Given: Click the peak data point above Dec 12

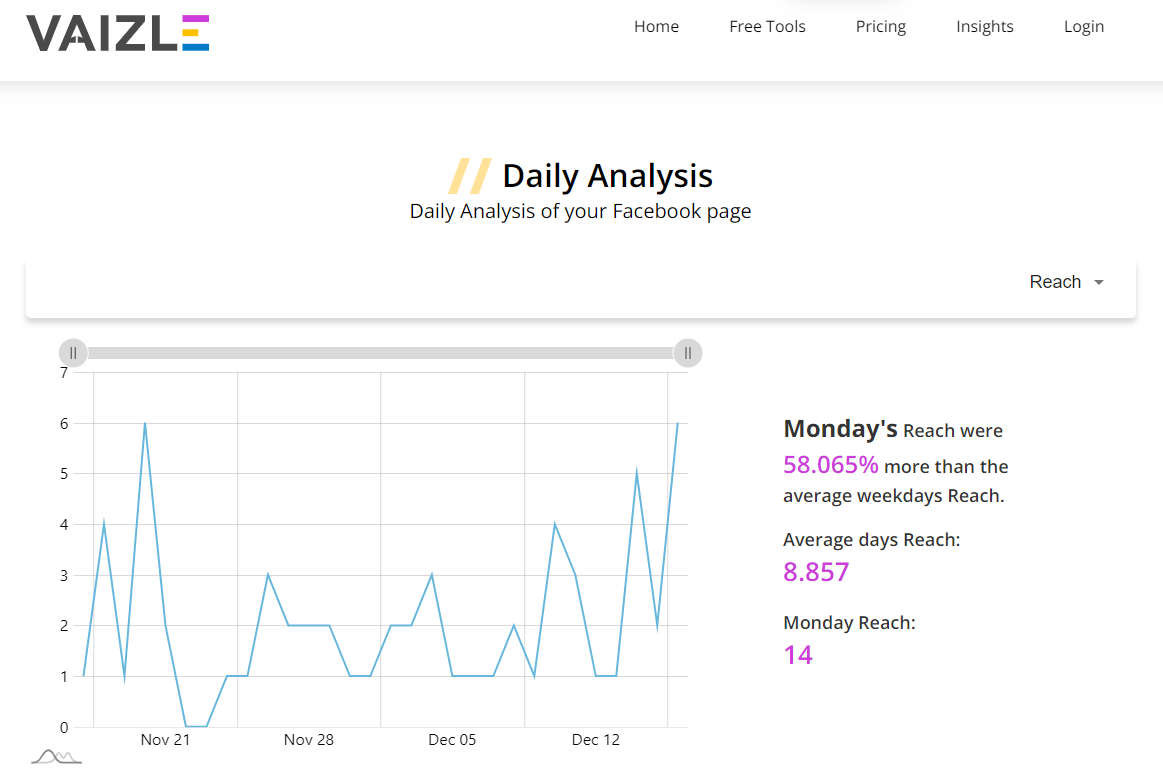Looking at the screenshot, I should [x=637, y=468].
